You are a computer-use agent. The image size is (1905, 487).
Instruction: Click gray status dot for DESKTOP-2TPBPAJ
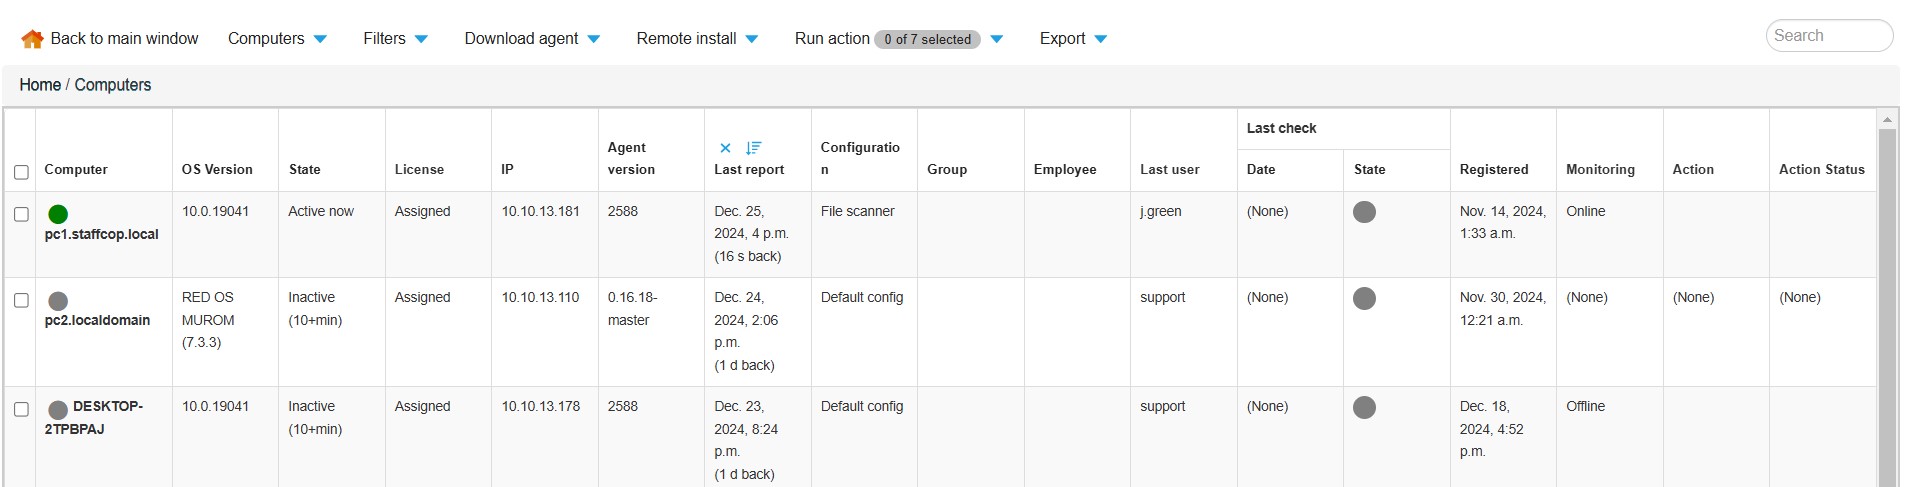tap(58, 410)
